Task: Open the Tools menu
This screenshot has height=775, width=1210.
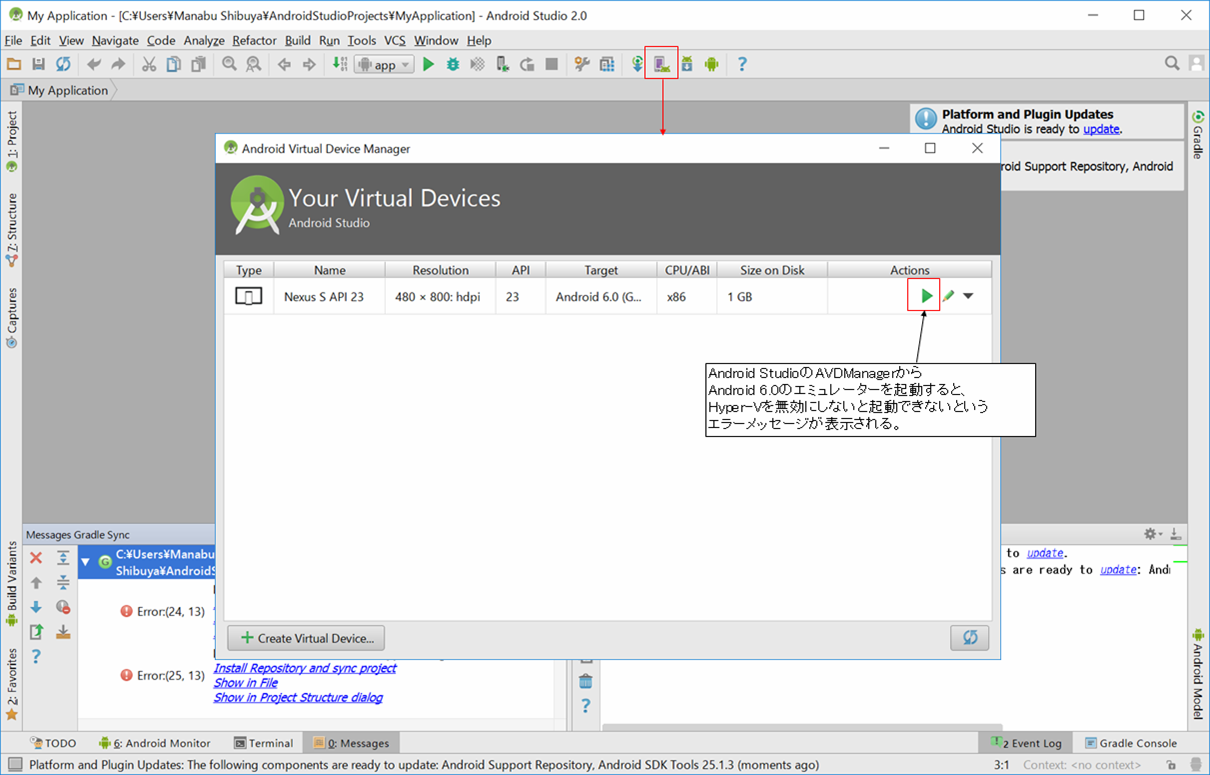Action: click(x=362, y=40)
